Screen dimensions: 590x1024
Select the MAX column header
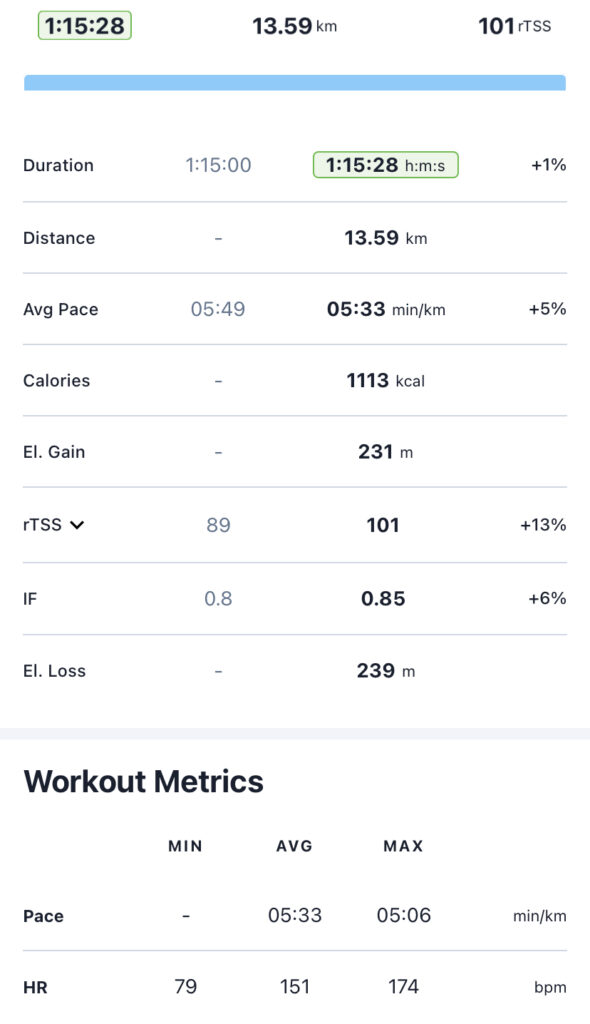pos(403,846)
